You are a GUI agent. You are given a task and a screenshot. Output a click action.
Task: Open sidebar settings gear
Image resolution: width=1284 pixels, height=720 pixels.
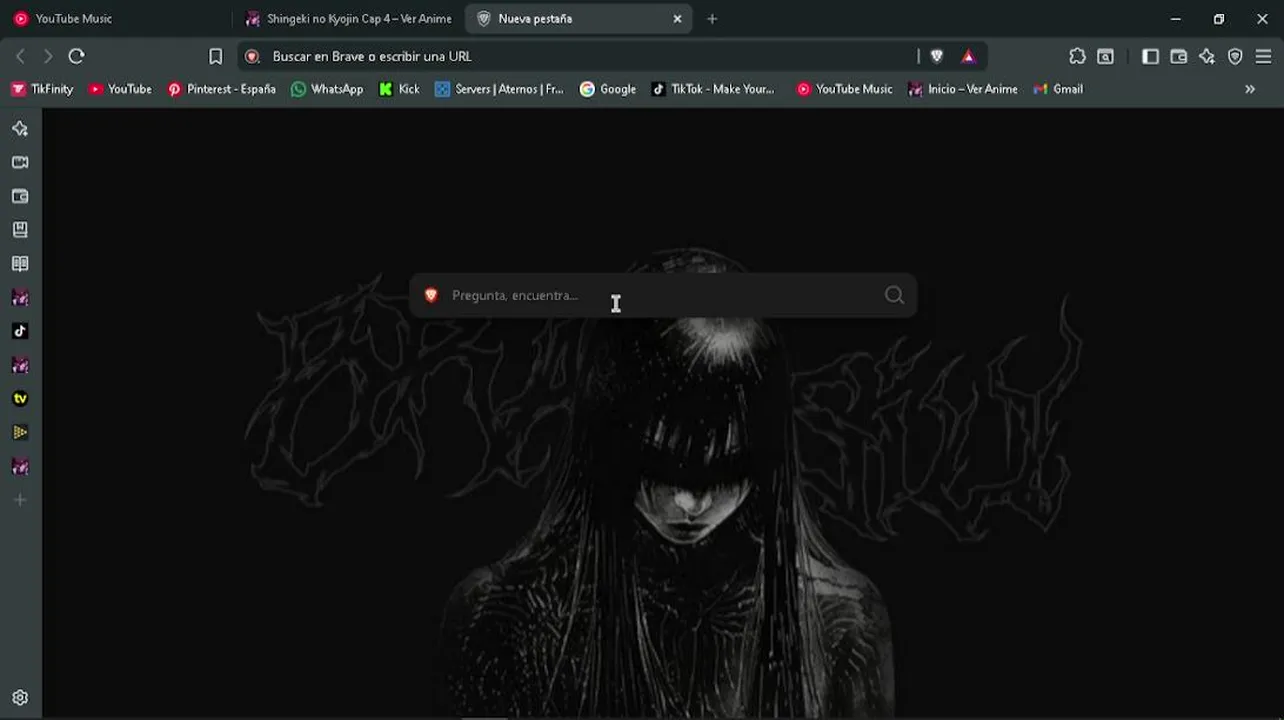[x=20, y=698]
